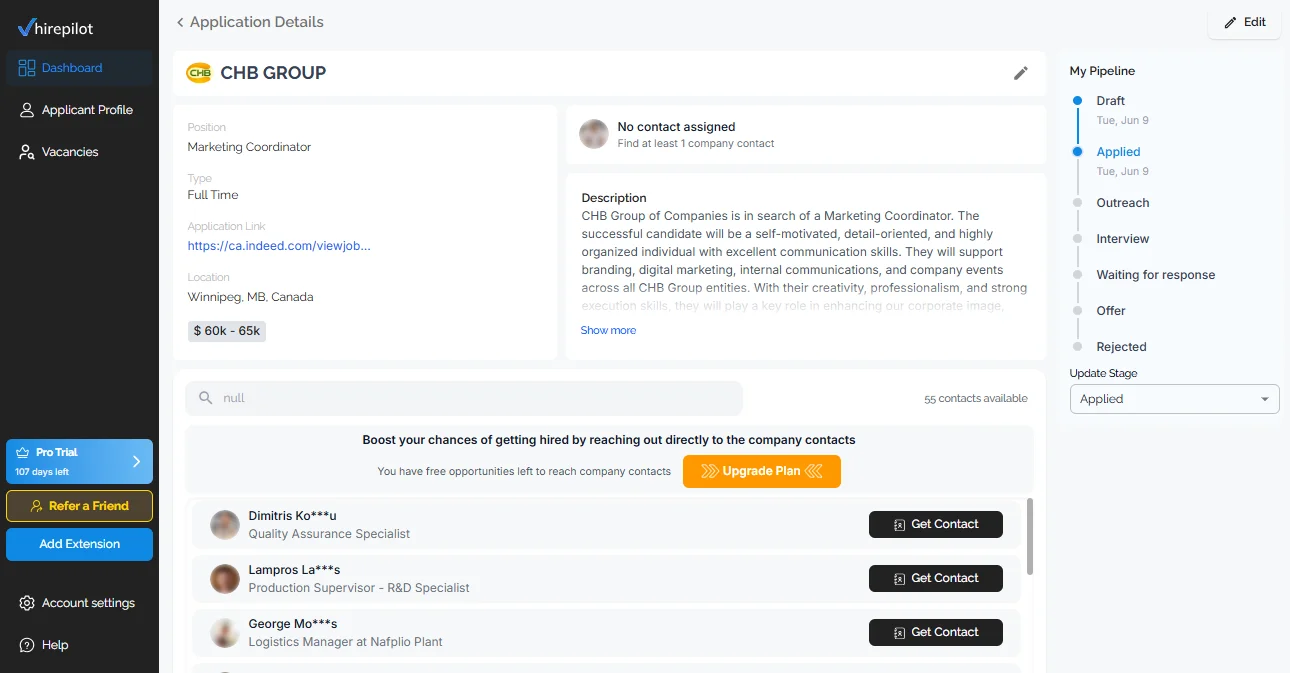
Task: Click Dimitris Ko***u's avatar
Action: (225, 524)
